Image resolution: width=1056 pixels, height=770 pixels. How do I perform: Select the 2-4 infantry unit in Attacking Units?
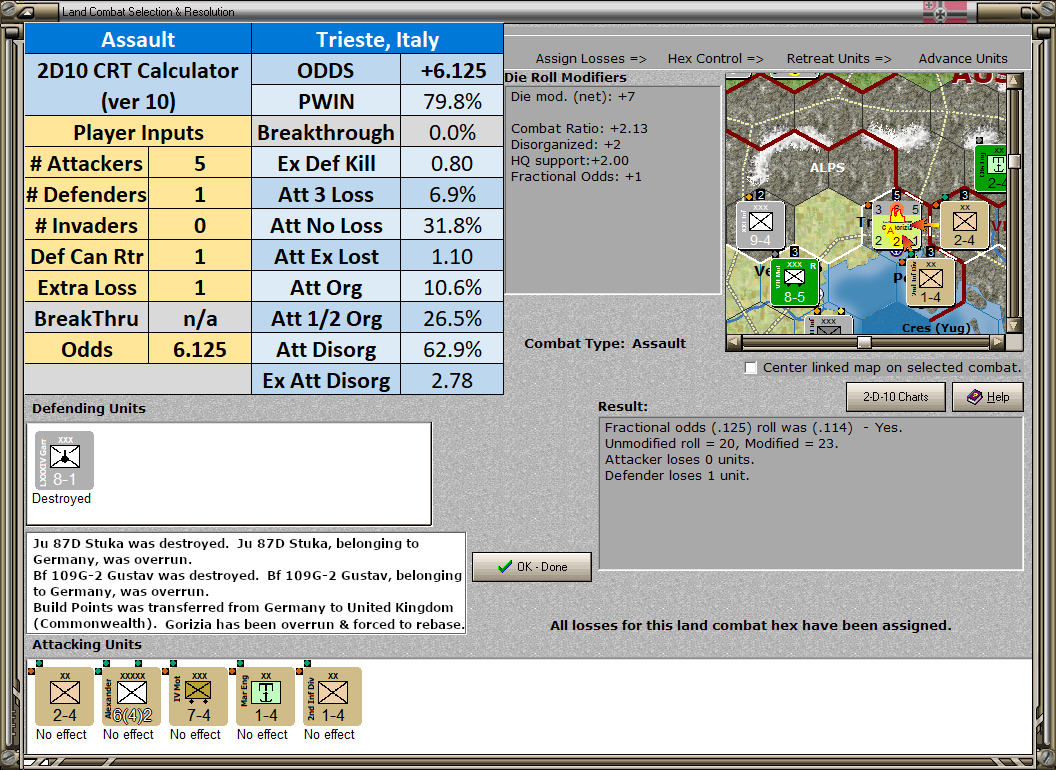pyautogui.click(x=65, y=697)
